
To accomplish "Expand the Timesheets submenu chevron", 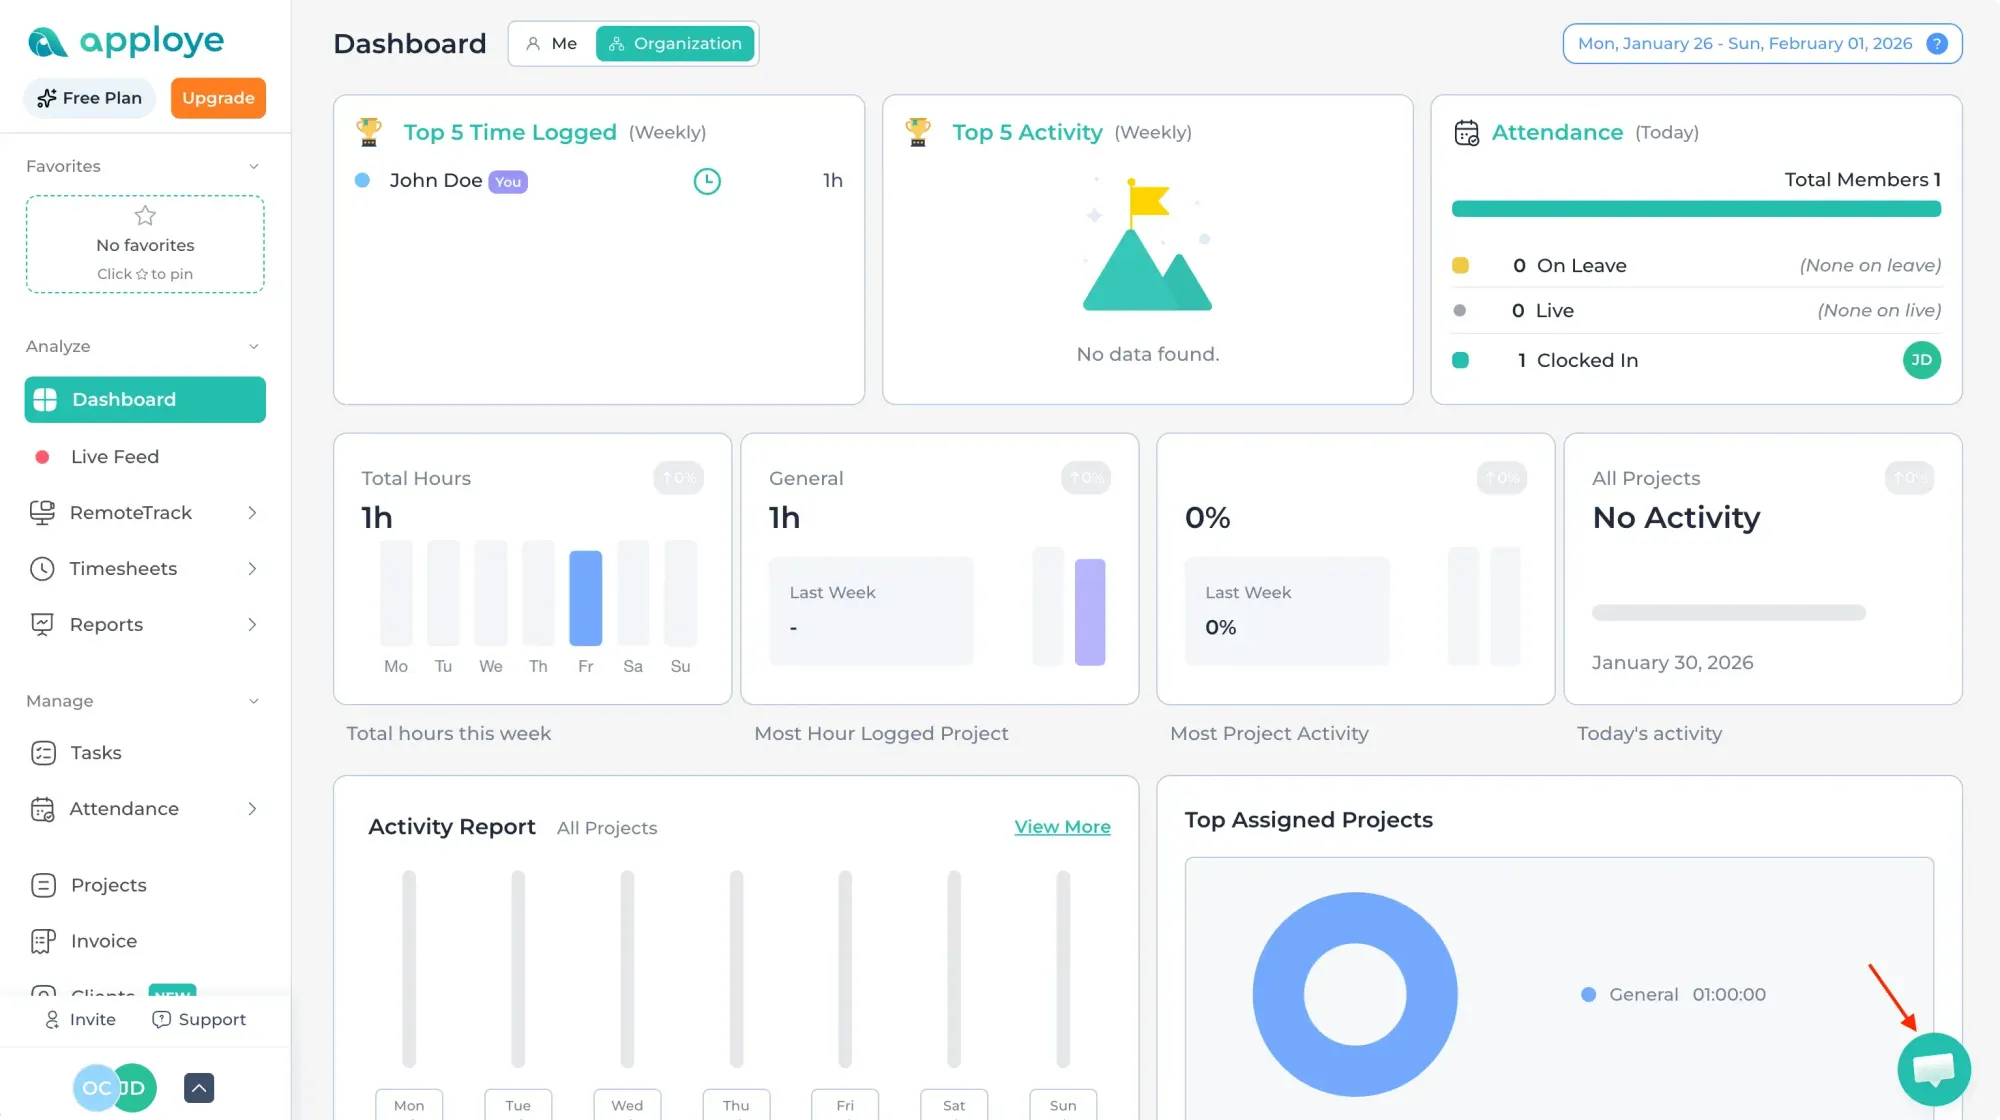I will [x=252, y=569].
